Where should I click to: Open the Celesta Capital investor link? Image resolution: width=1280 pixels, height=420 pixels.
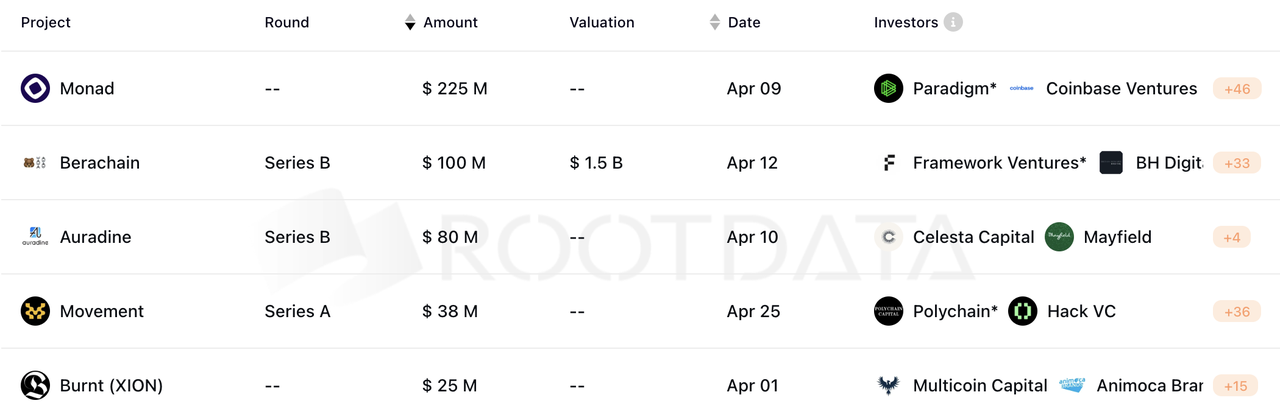[973, 237]
